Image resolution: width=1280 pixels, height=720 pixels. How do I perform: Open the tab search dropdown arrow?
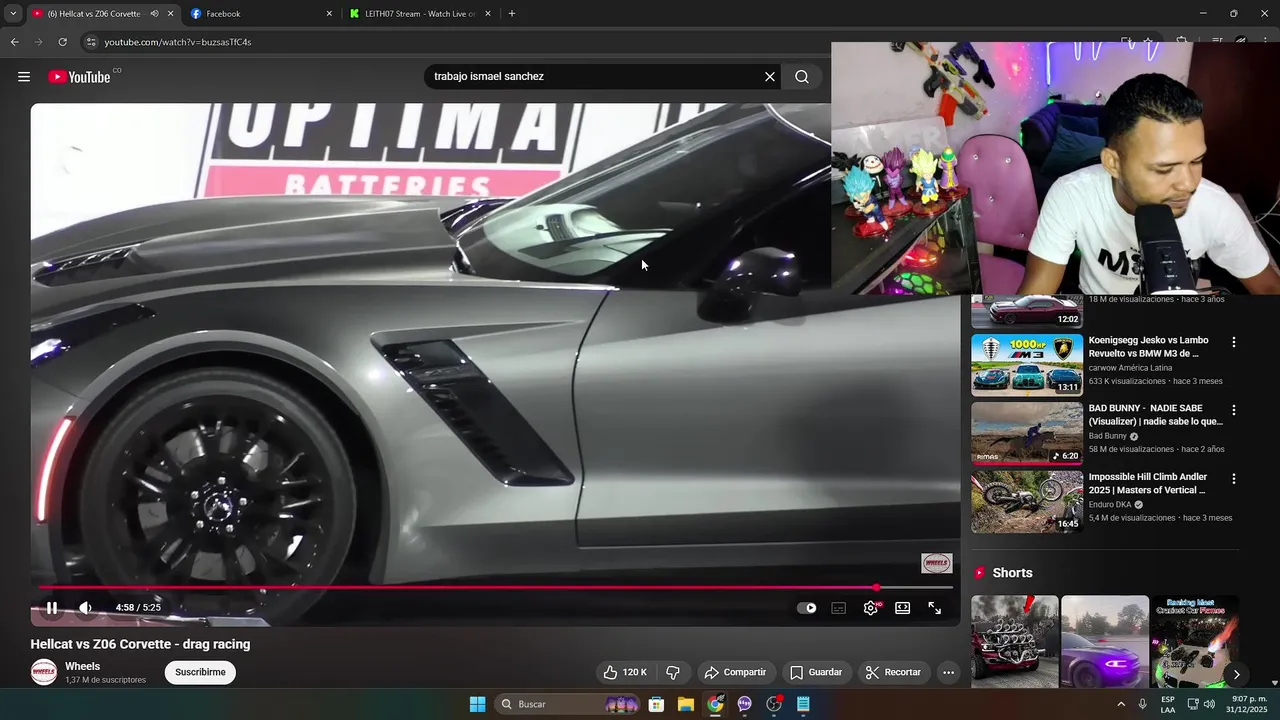pyautogui.click(x=13, y=14)
